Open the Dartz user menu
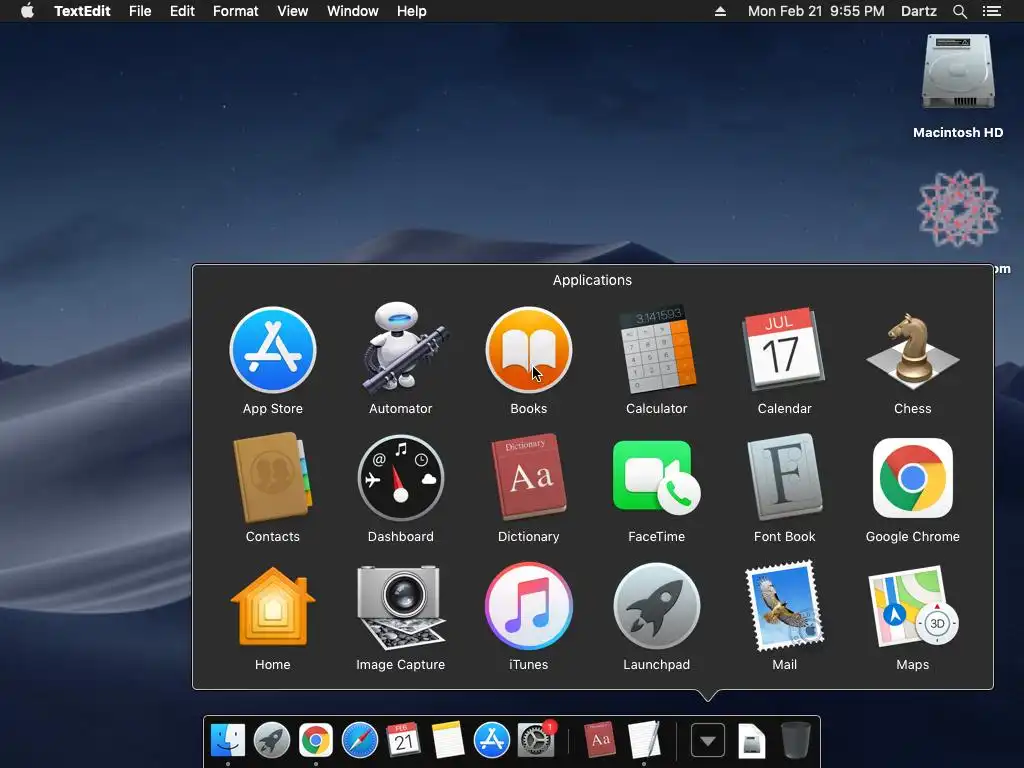The width and height of the screenshot is (1024, 768). 918,11
